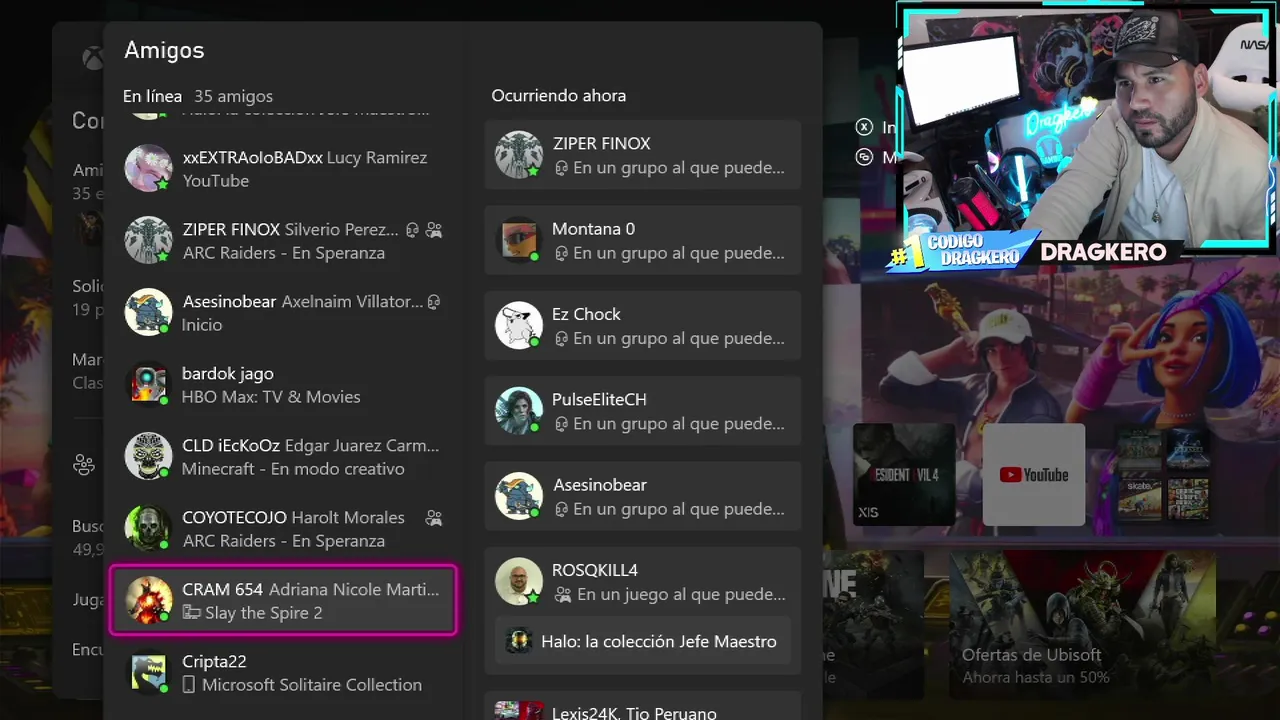Viewport: 1280px width, 720px height.
Task: Open PulseEliteCH group card
Action: click(643, 411)
